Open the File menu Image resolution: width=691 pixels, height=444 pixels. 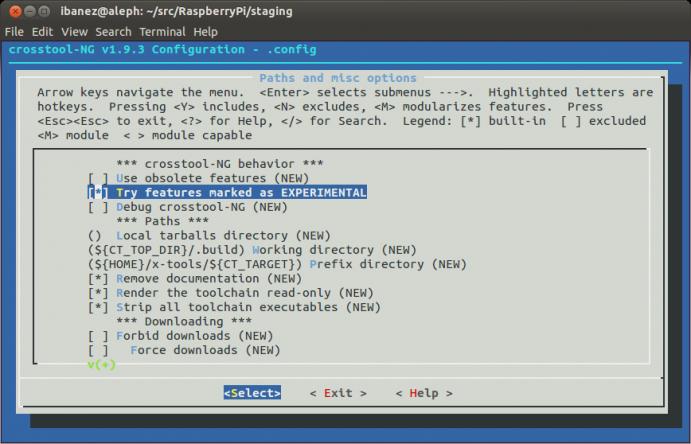(x=14, y=32)
